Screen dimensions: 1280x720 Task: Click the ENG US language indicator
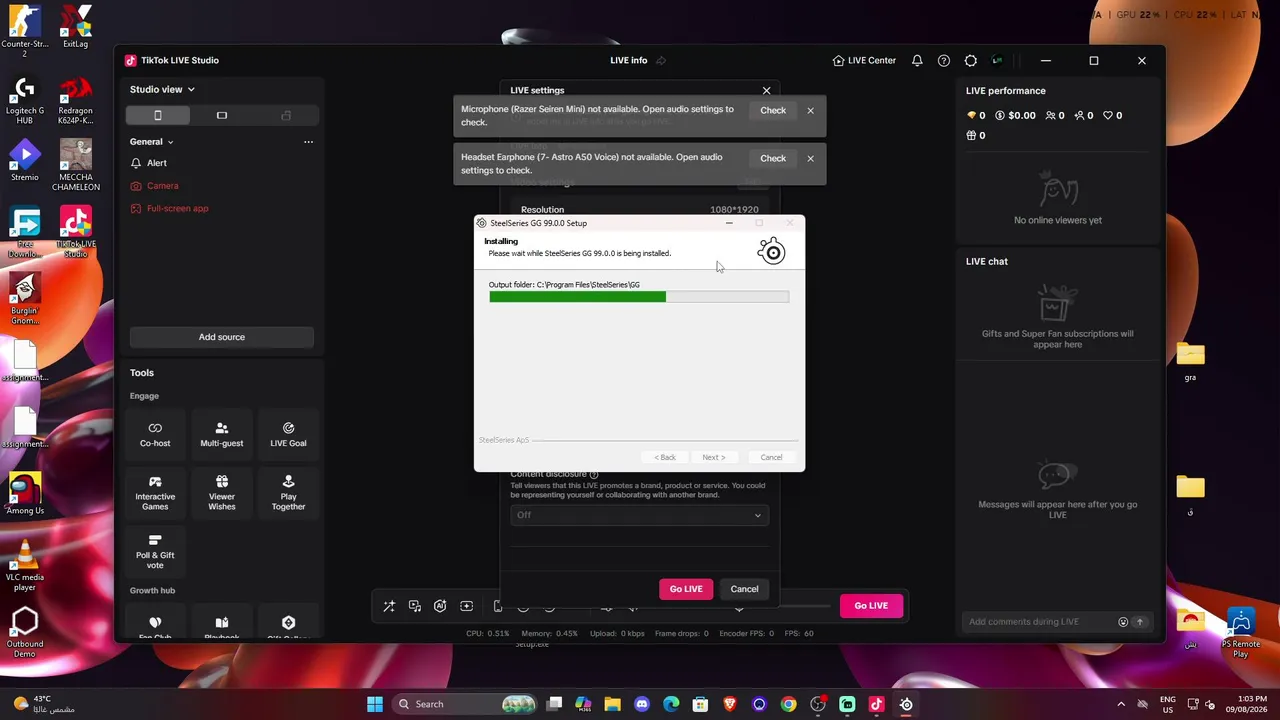click(1168, 704)
